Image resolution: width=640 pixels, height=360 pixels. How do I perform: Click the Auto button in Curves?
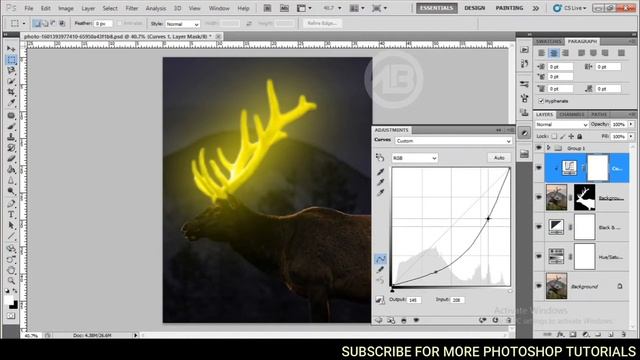pyautogui.click(x=499, y=158)
